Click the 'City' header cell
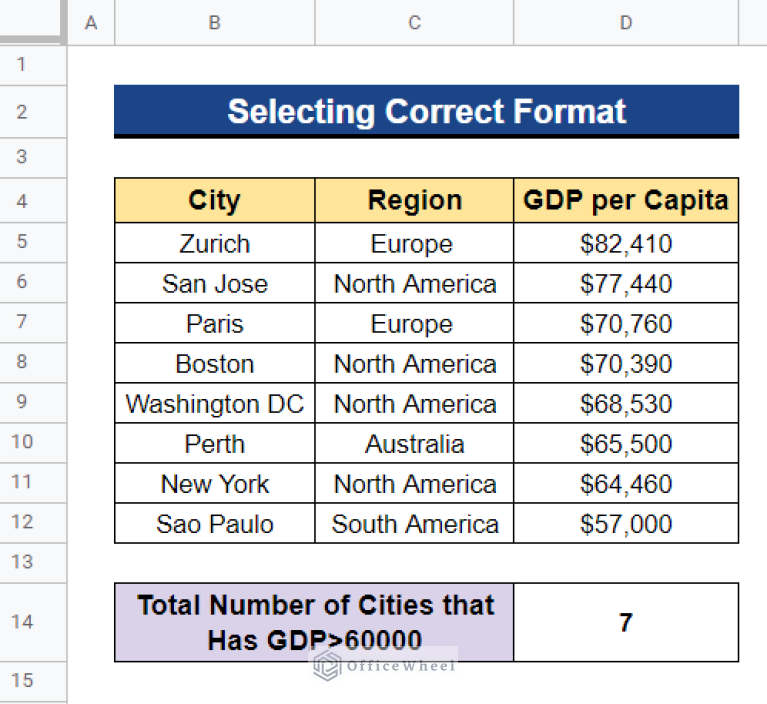This screenshot has height=704, width=767. (x=215, y=201)
